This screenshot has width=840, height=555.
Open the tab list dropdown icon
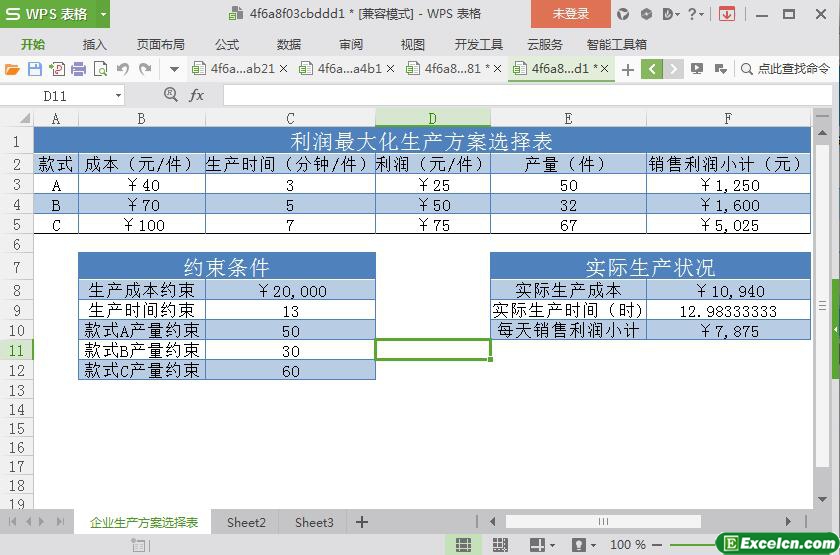point(721,69)
